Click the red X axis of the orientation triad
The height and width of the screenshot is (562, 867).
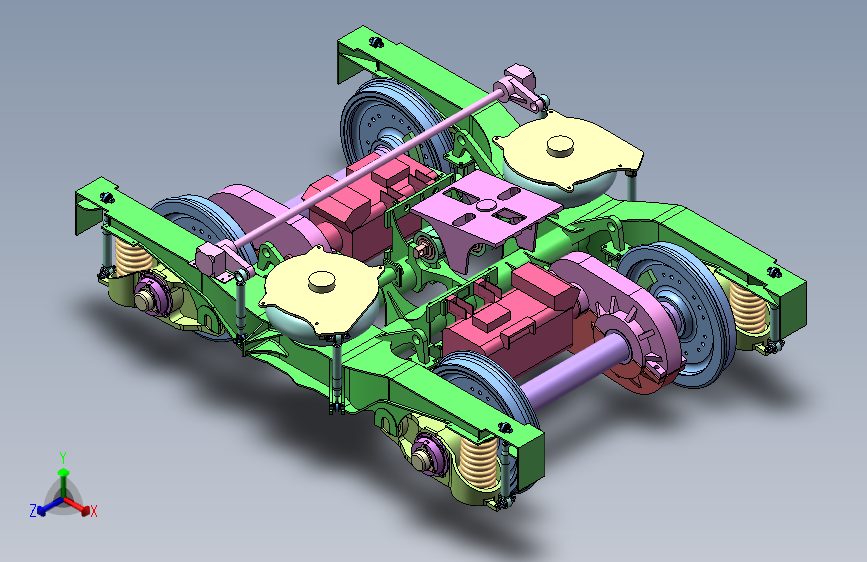(77, 505)
